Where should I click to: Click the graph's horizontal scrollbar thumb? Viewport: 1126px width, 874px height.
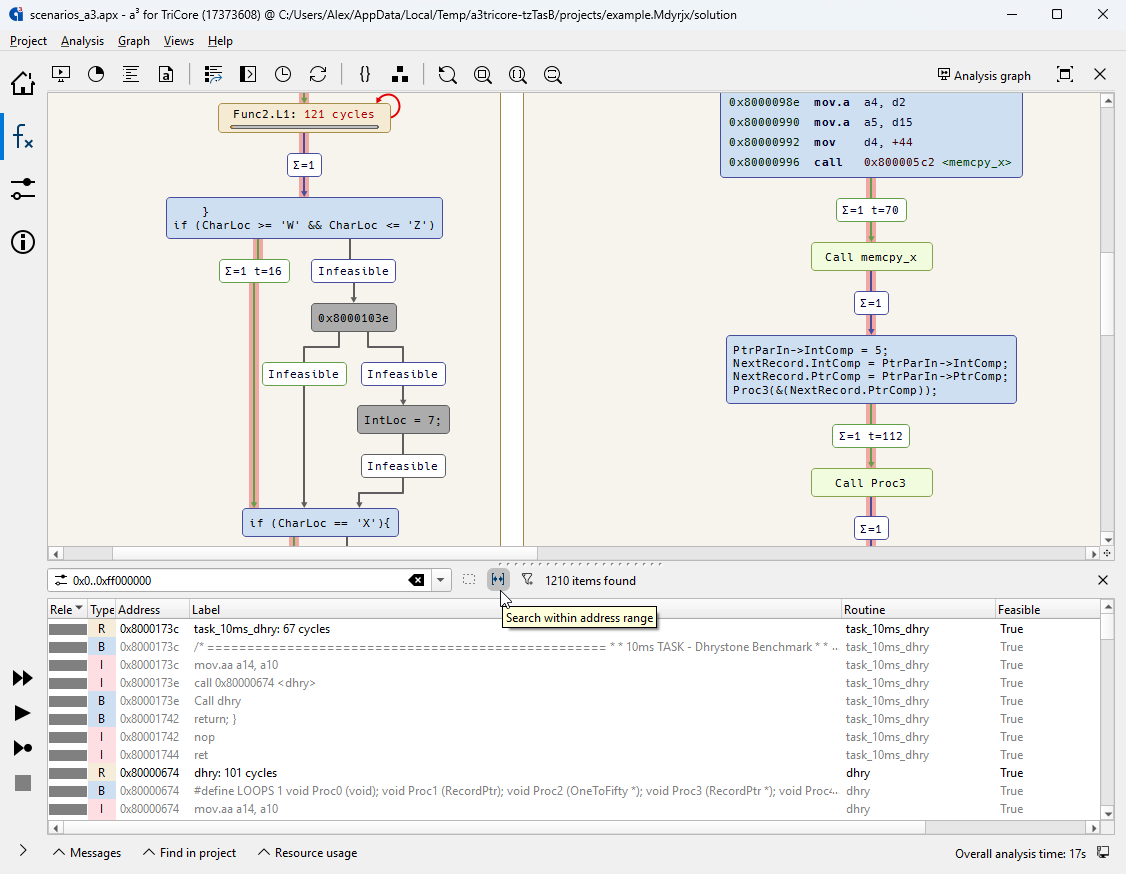[325, 554]
